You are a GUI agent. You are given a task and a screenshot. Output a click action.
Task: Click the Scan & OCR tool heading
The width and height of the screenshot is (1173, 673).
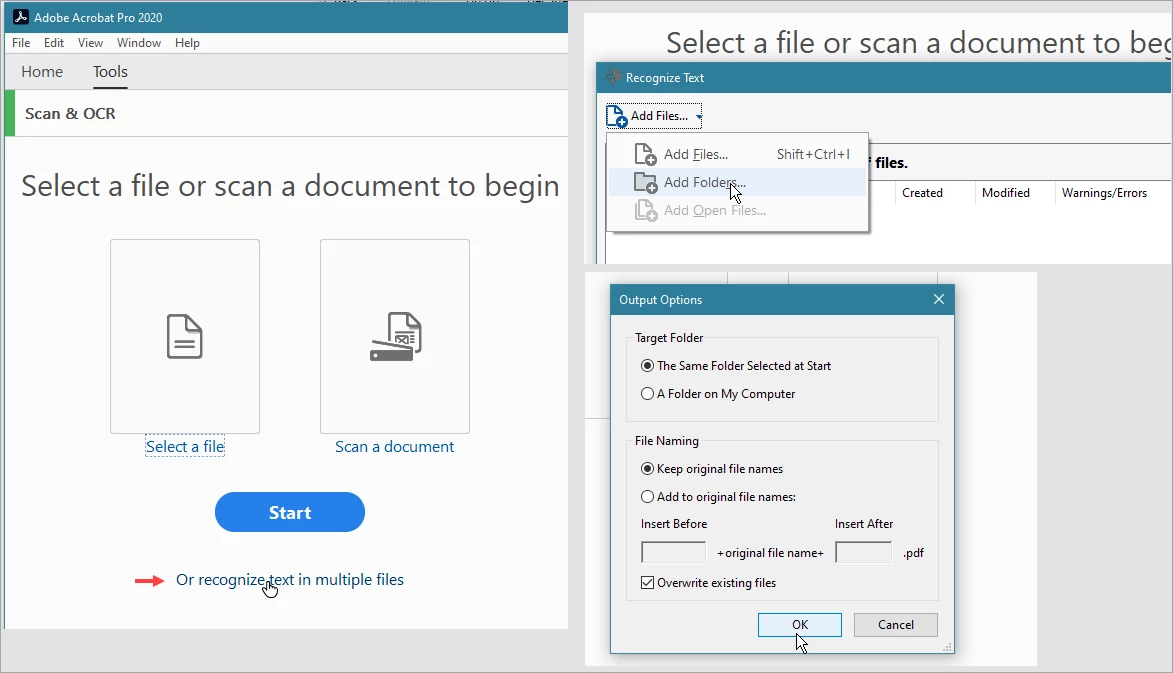[x=70, y=114]
